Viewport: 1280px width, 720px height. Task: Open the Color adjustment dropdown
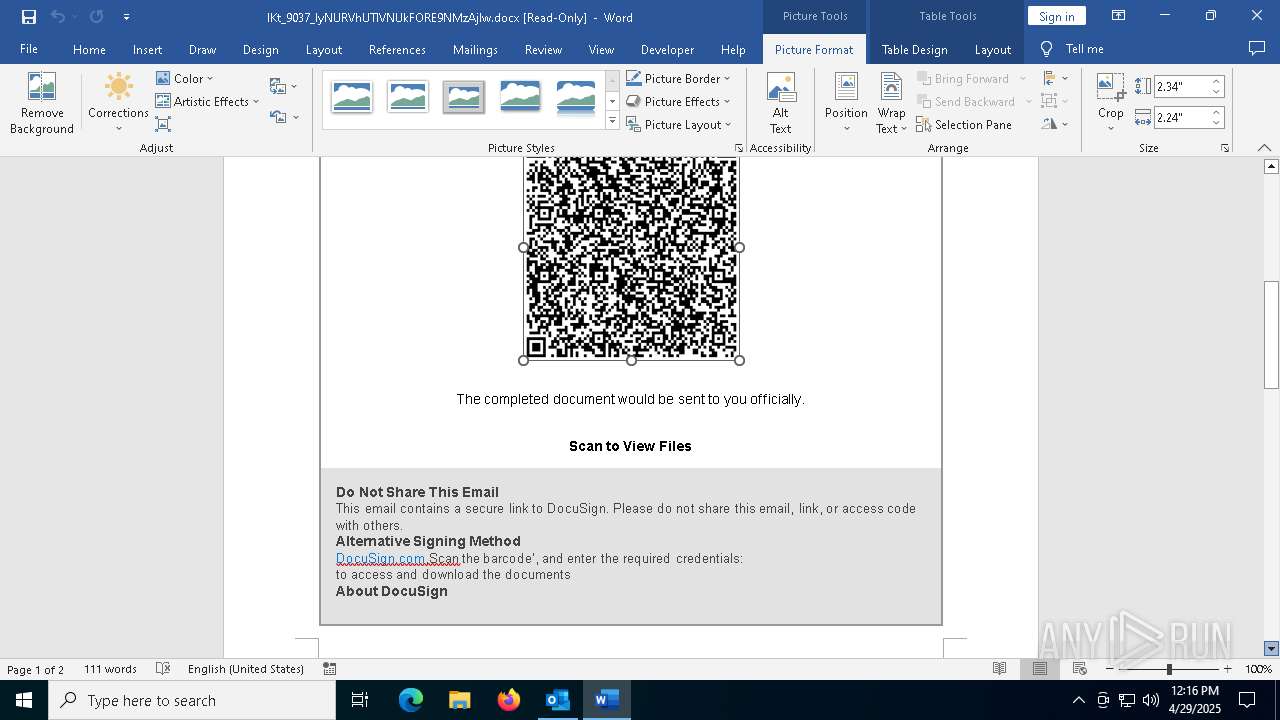(185, 78)
